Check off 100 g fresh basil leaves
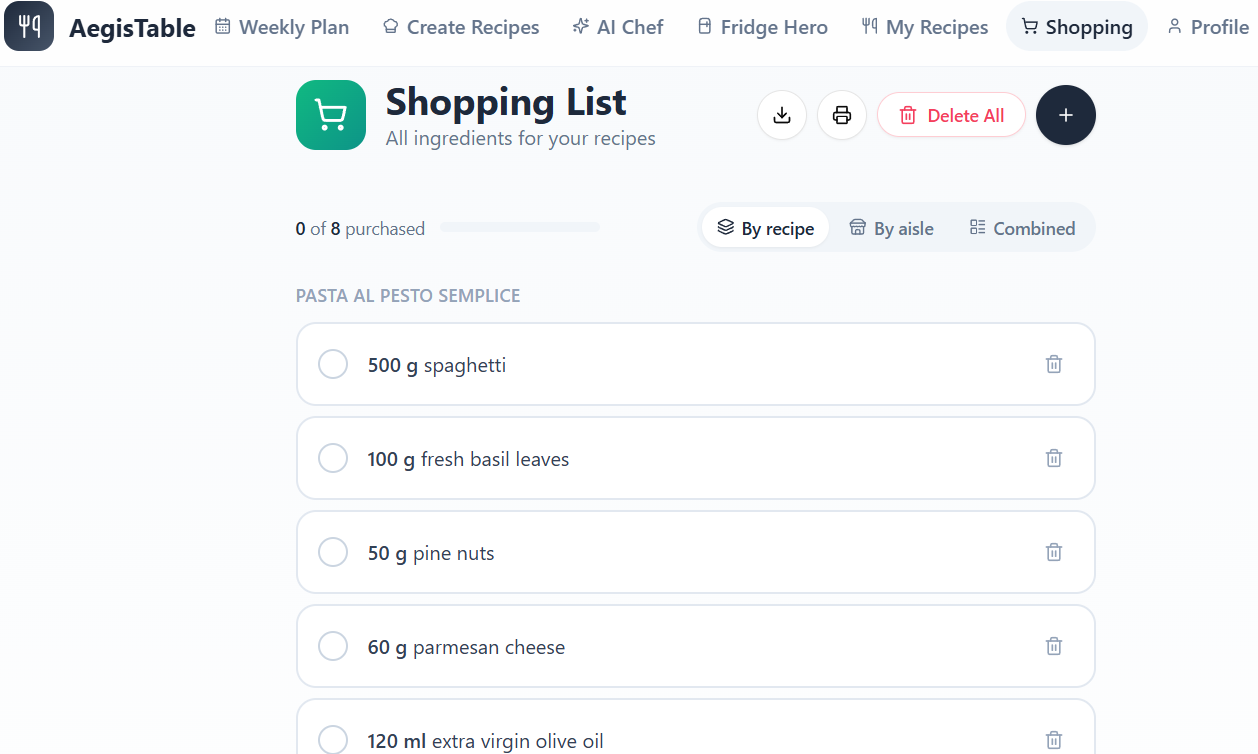1258x754 pixels. pyautogui.click(x=333, y=458)
